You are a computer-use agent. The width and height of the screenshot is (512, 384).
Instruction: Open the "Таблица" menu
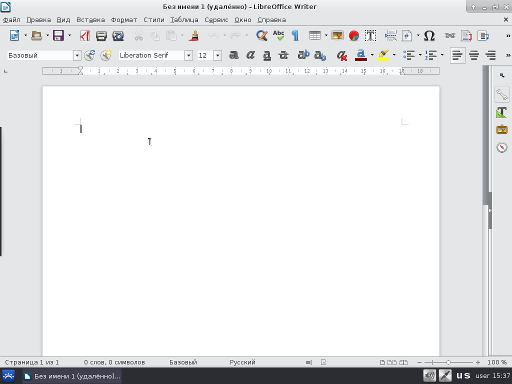184,20
